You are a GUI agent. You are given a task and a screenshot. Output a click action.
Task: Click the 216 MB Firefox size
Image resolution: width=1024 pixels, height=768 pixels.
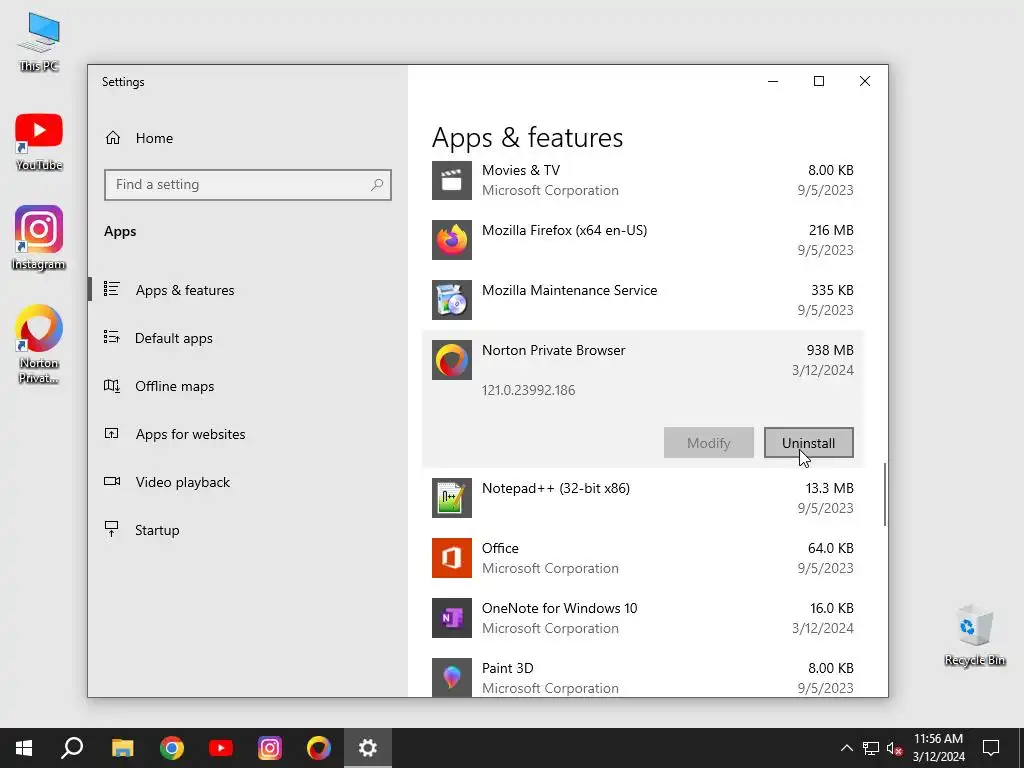831,230
